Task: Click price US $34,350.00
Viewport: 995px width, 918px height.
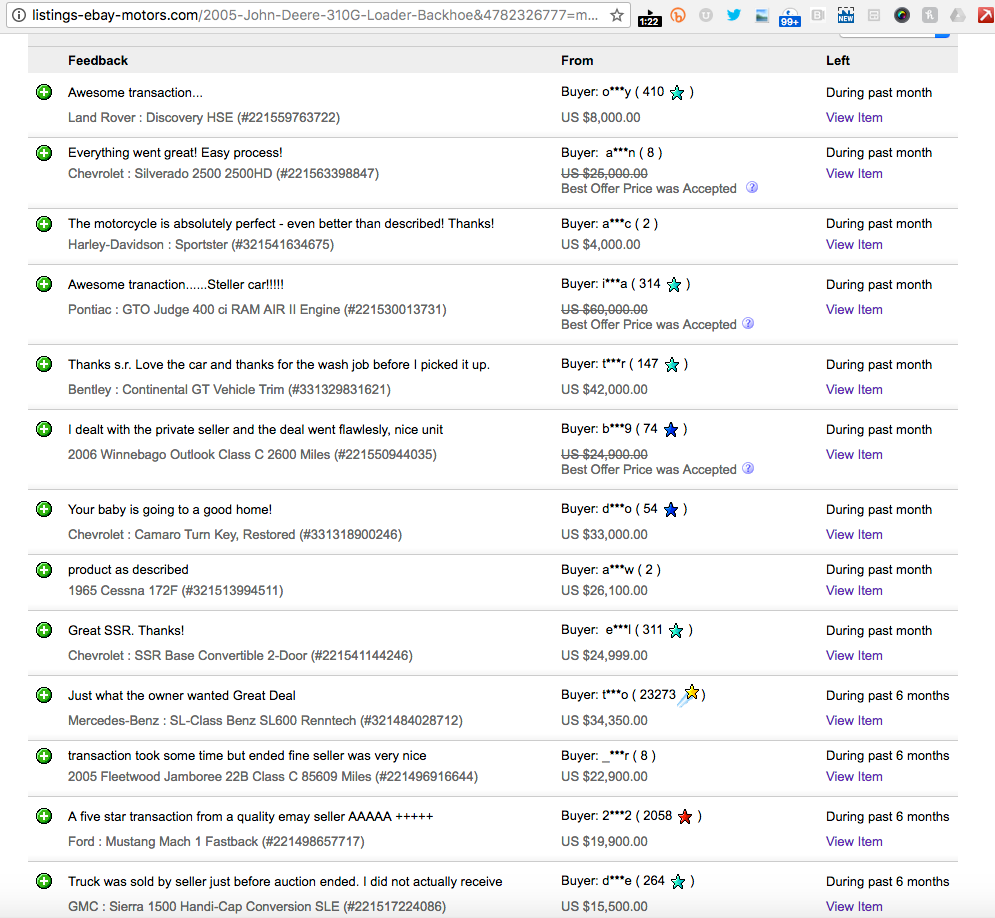Action: click(x=604, y=720)
